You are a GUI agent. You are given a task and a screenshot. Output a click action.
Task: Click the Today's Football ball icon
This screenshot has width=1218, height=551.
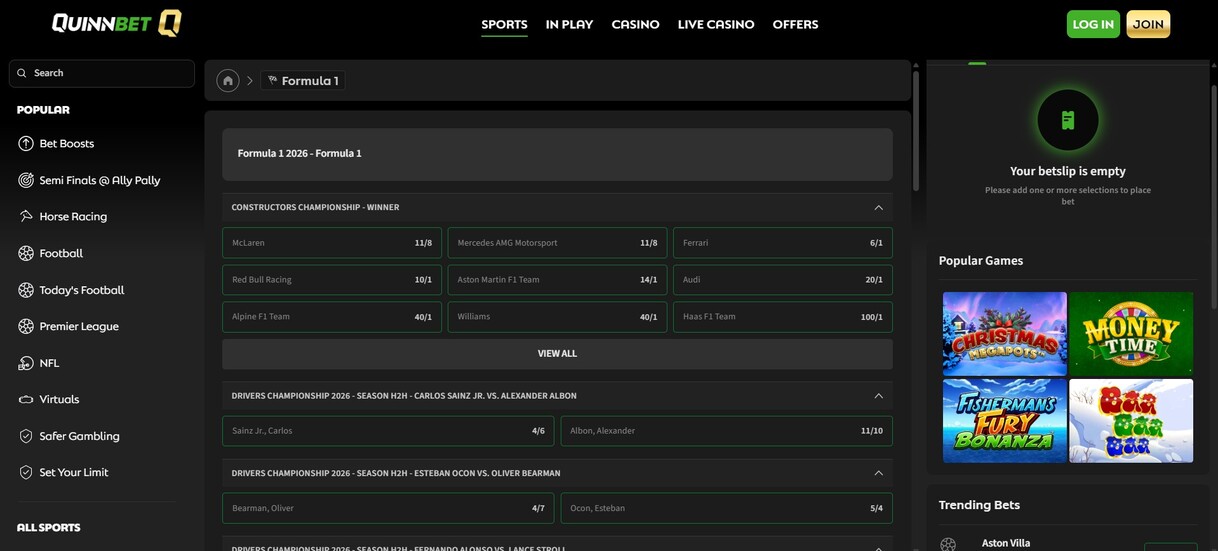(x=26, y=290)
